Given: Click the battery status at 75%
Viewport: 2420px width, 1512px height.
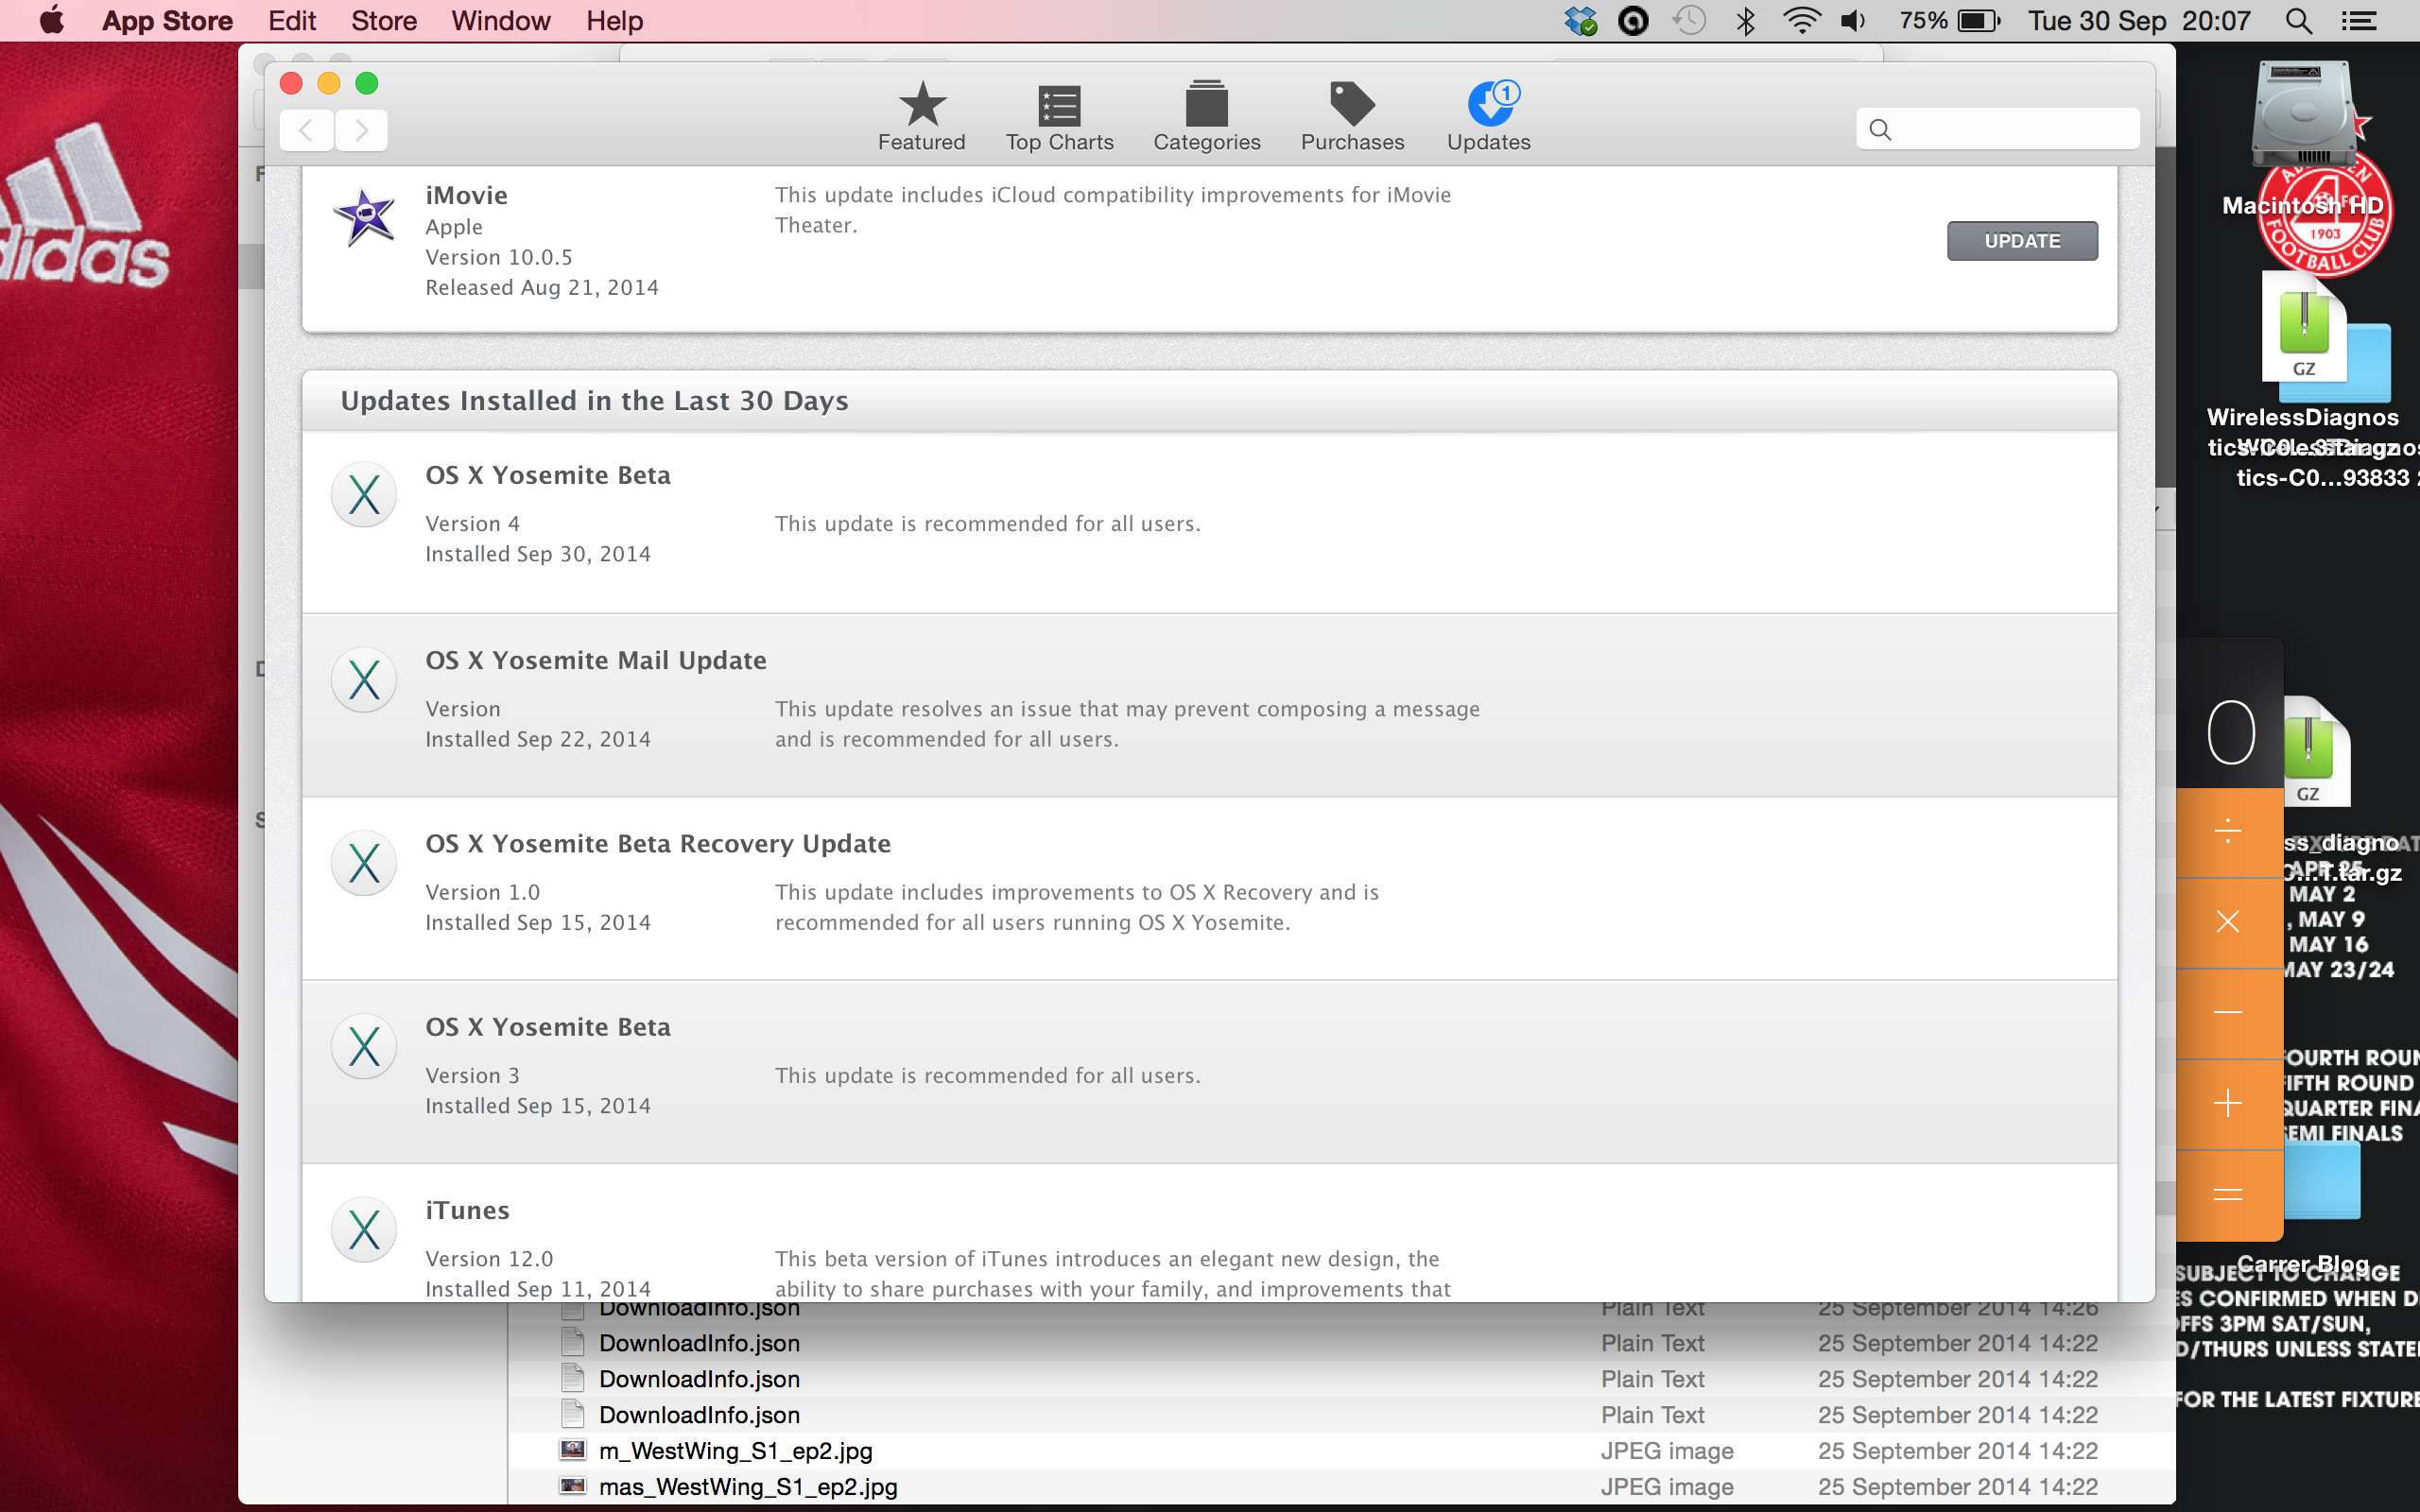Looking at the screenshot, I should [1949, 20].
